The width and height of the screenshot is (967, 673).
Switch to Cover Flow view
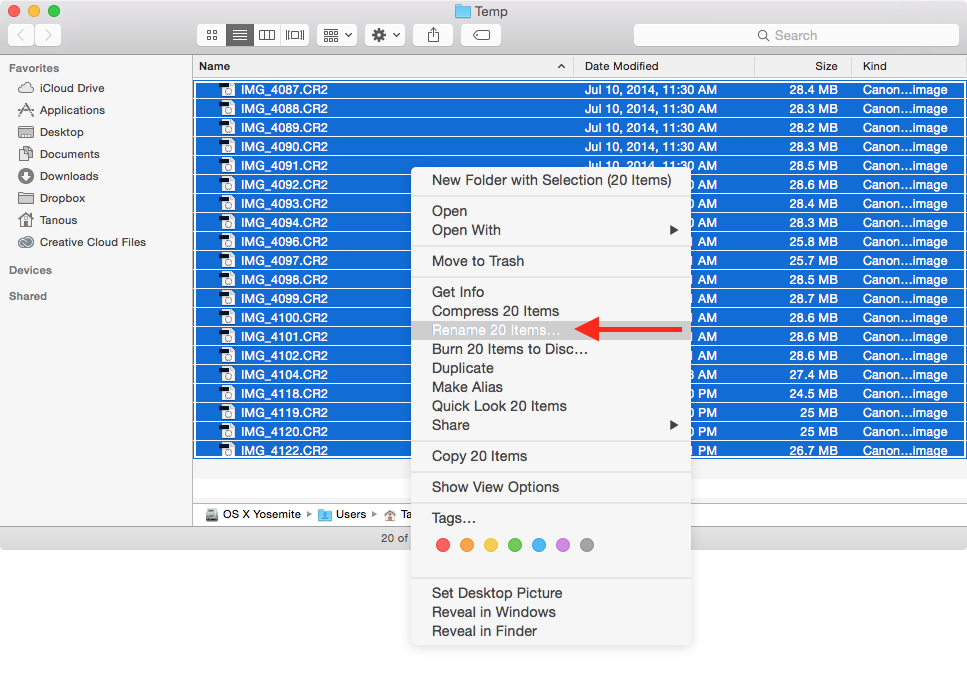[295, 35]
